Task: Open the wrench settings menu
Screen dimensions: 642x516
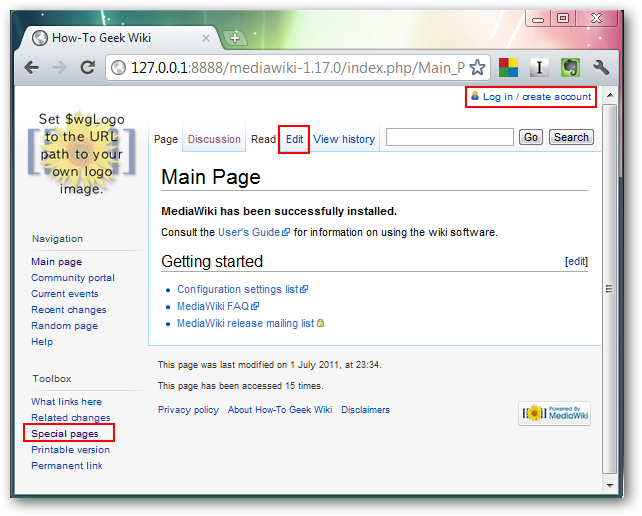Action: (601, 68)
